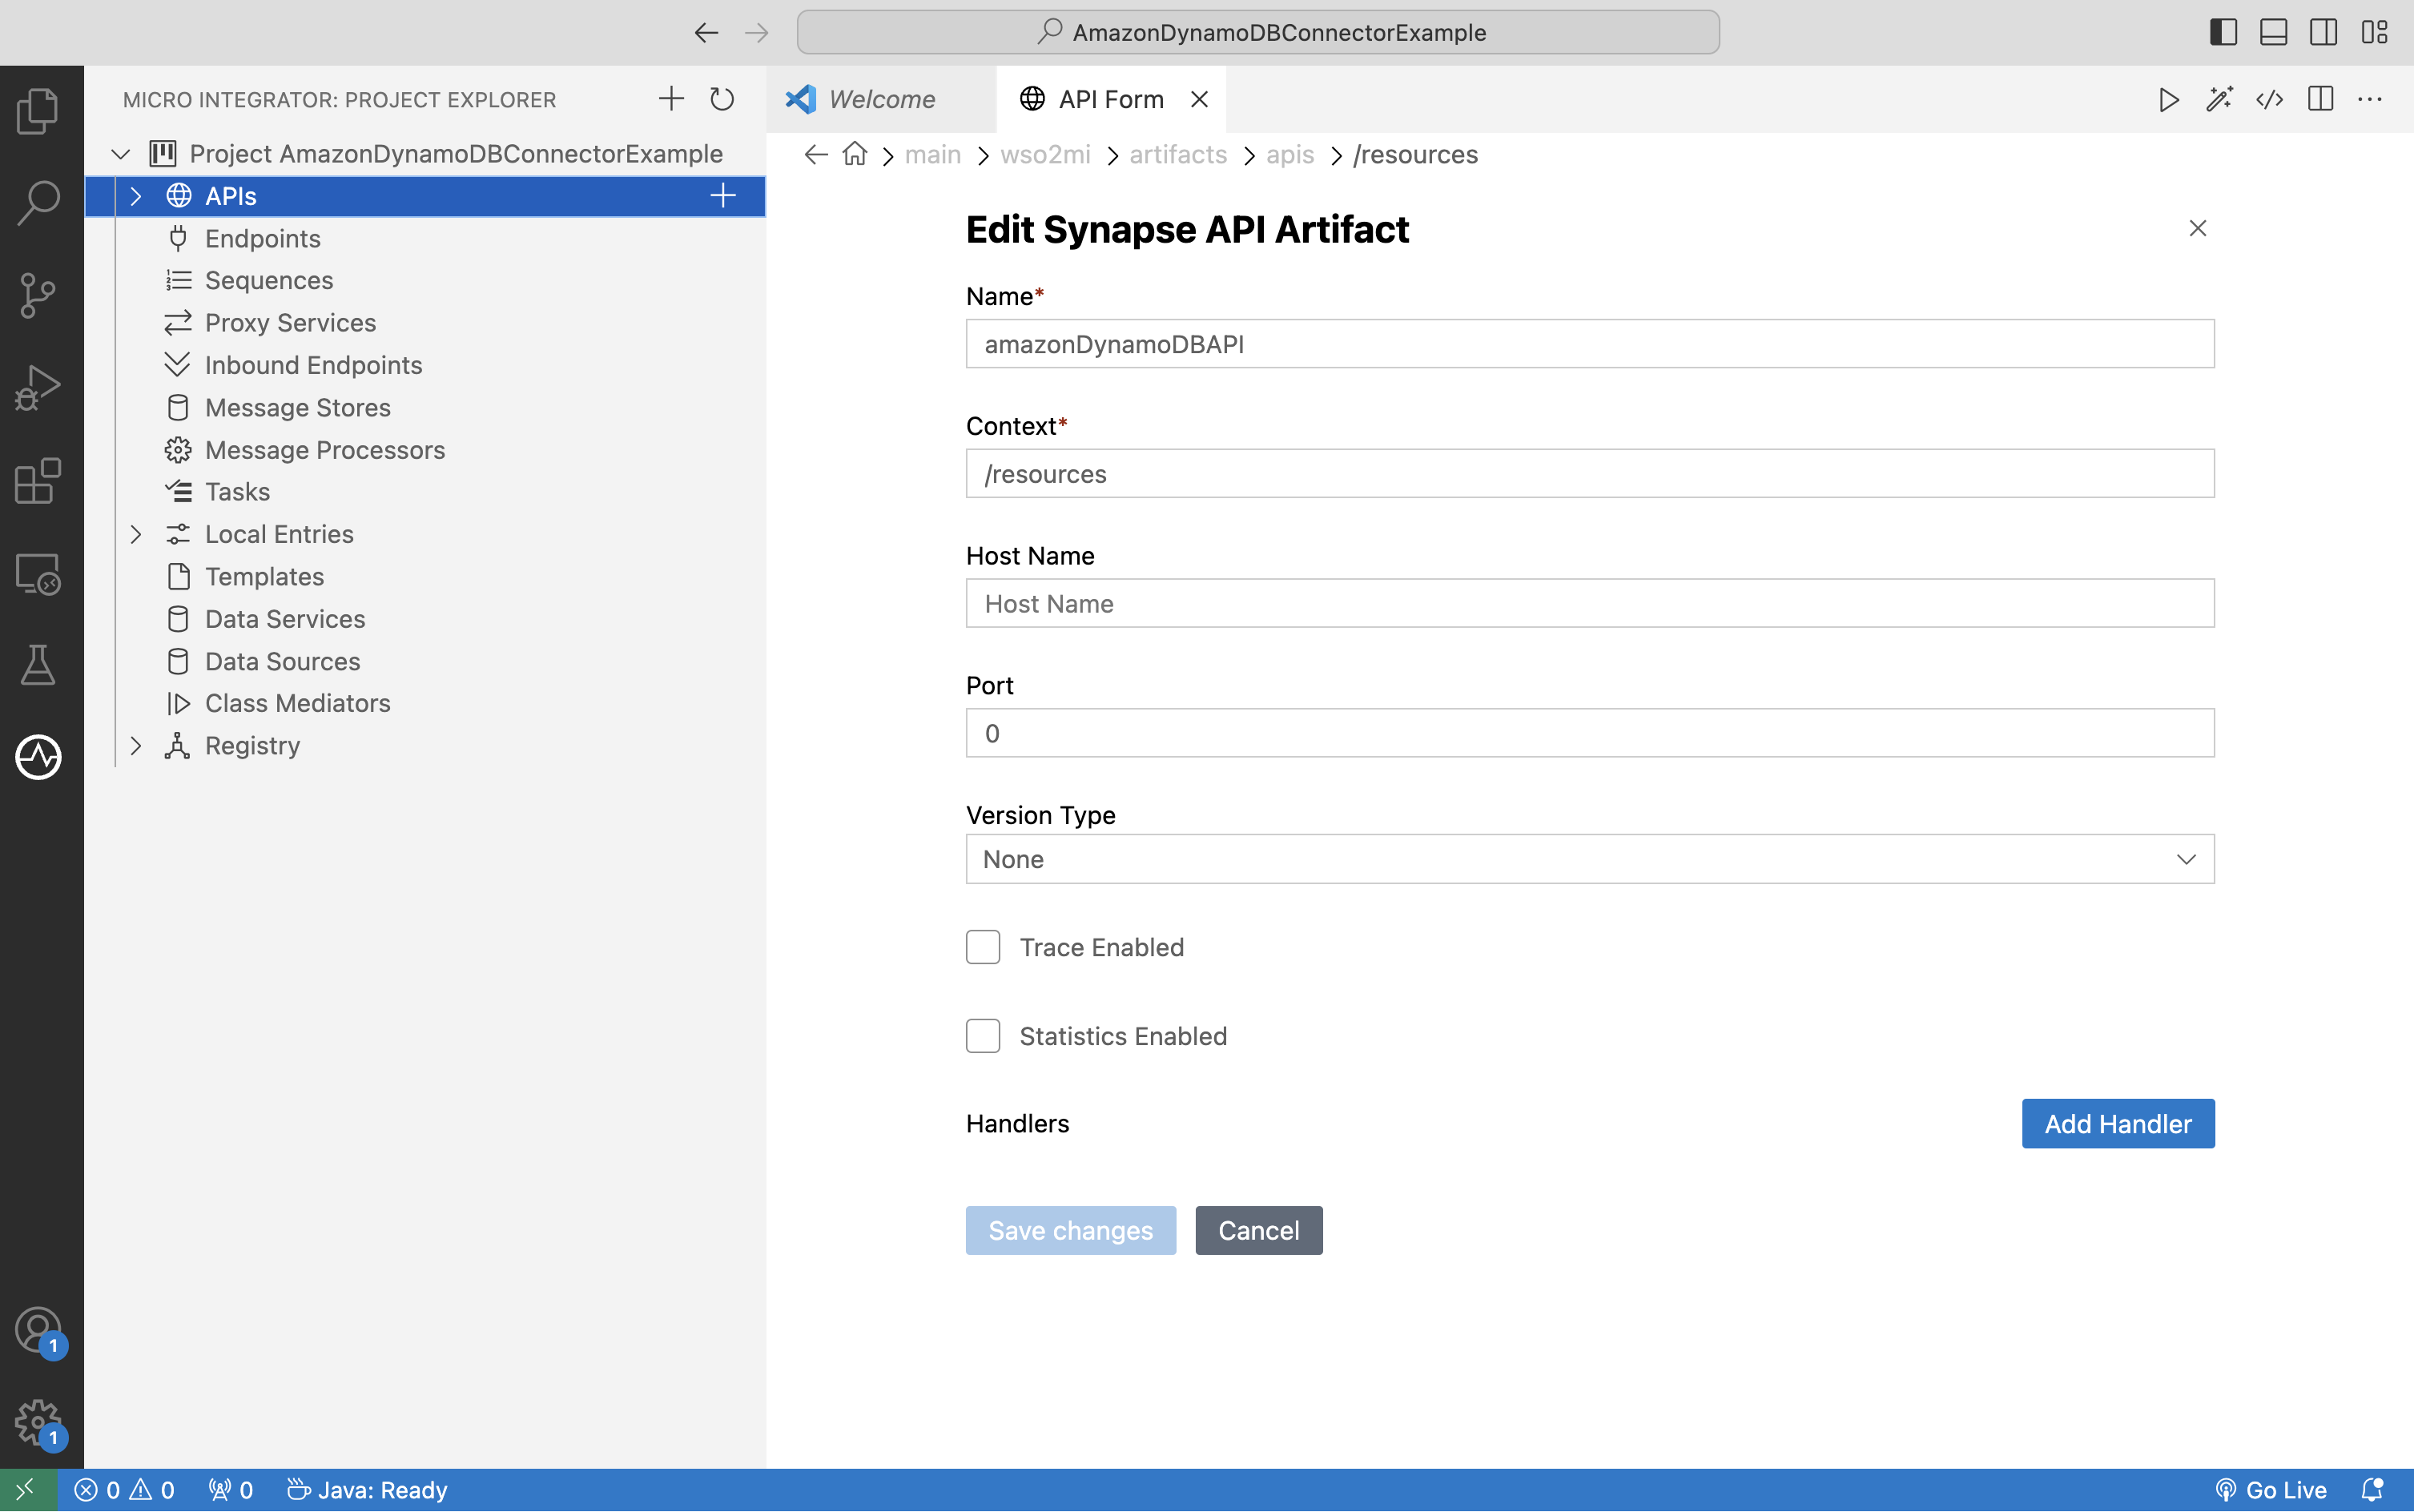2414x1512 pixels.
Task: Open the Extensions view
Action: pyautogui.click(x=39, y=481)
